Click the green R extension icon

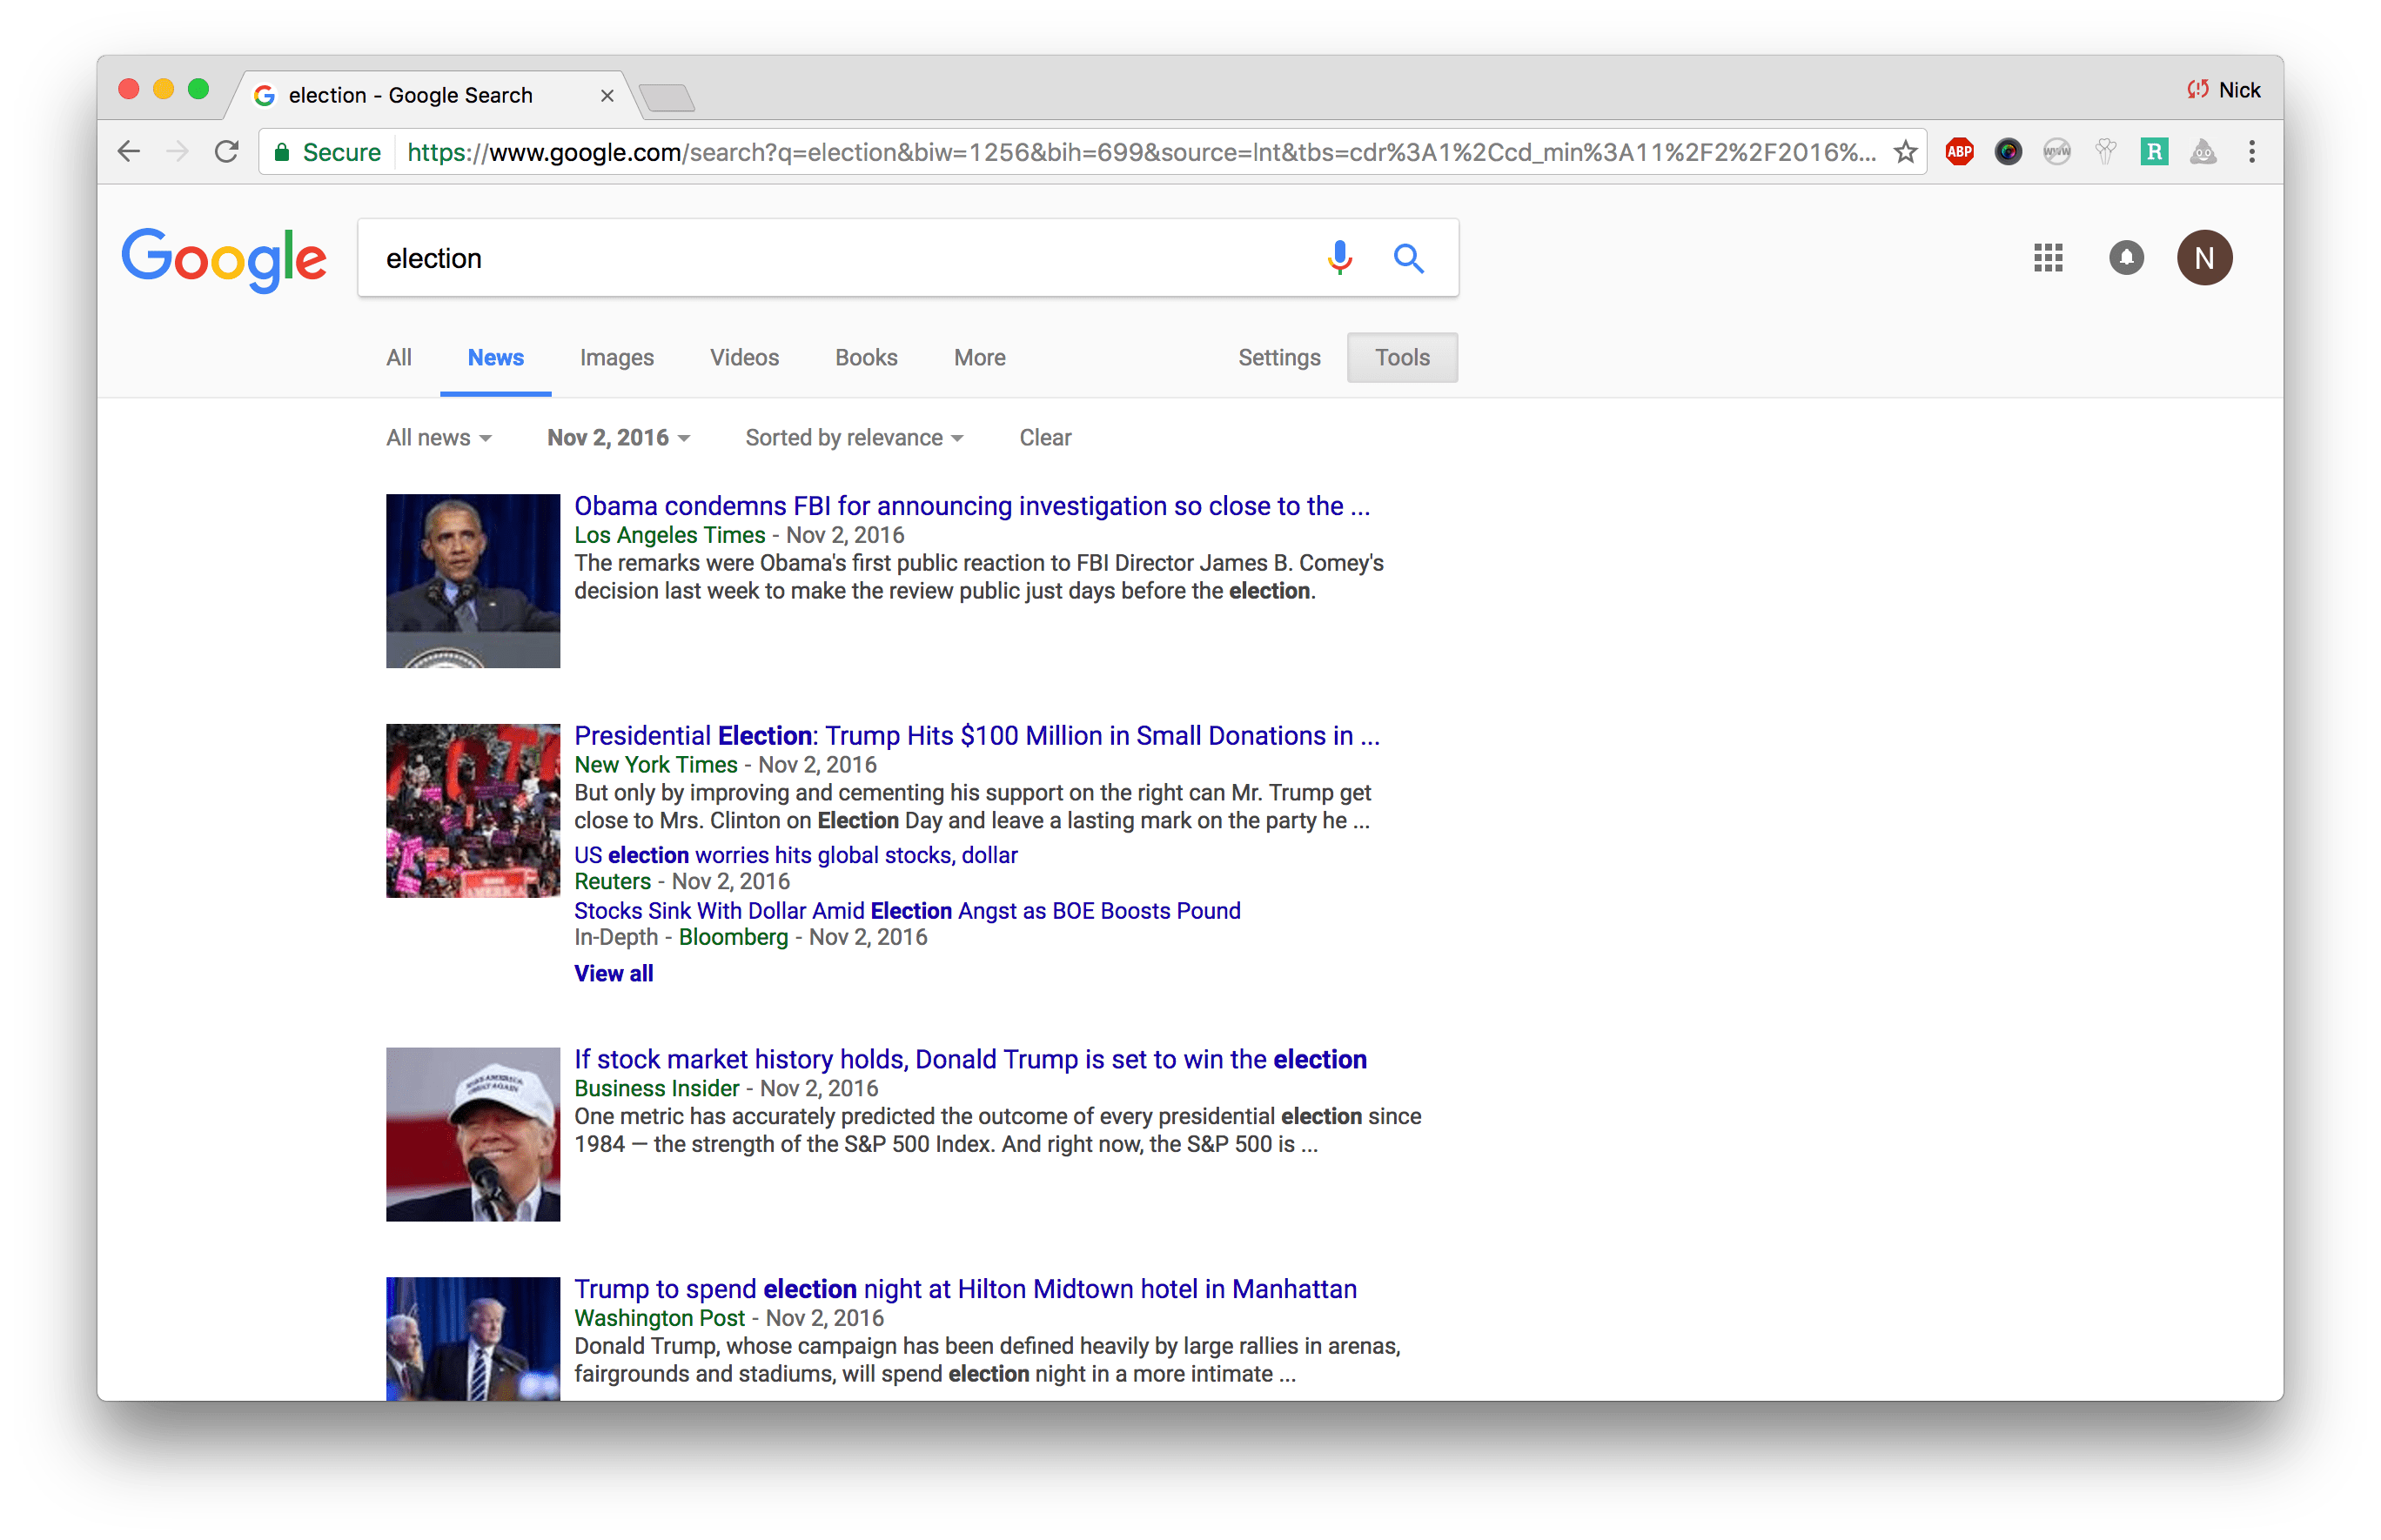tap(2155, 151)
